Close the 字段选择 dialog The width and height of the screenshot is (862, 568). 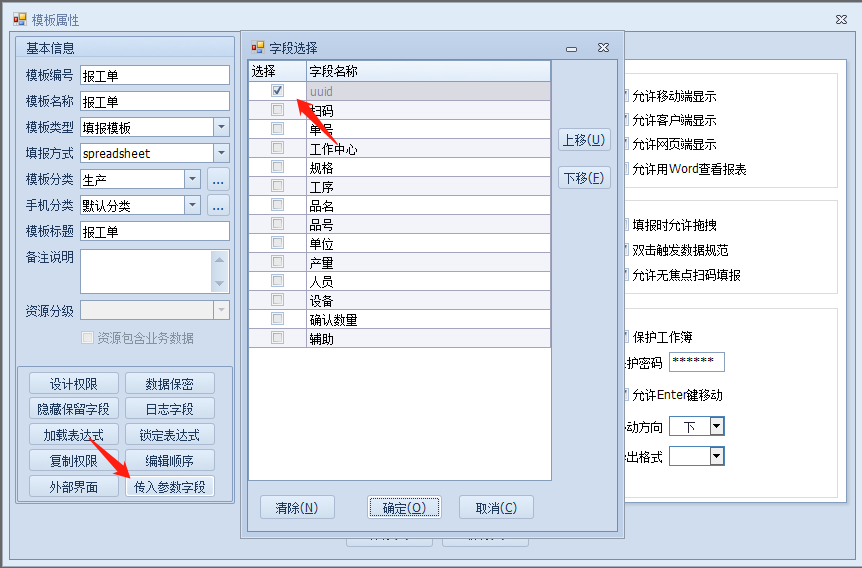tap(603, 47)
